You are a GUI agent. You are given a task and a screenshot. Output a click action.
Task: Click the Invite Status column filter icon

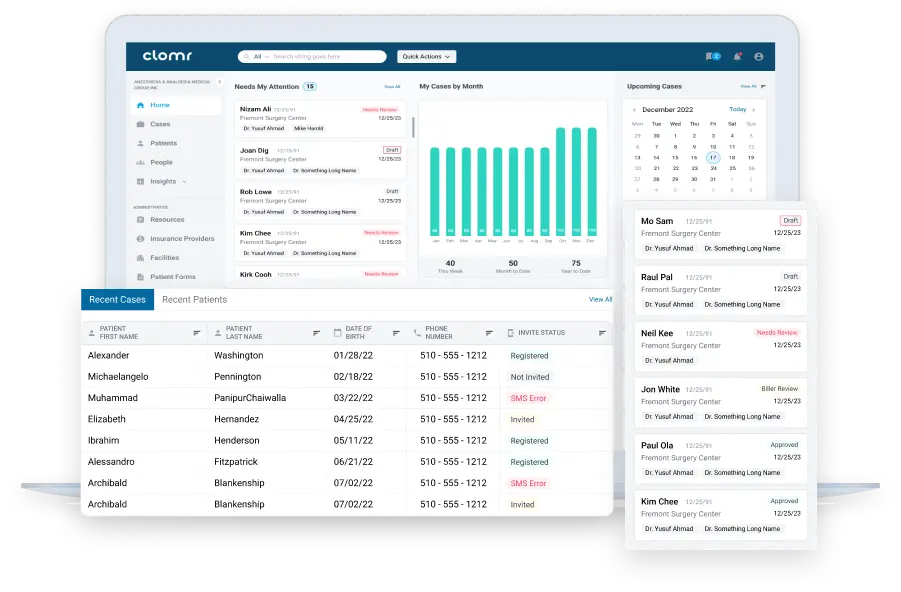[x=603, y=333]
